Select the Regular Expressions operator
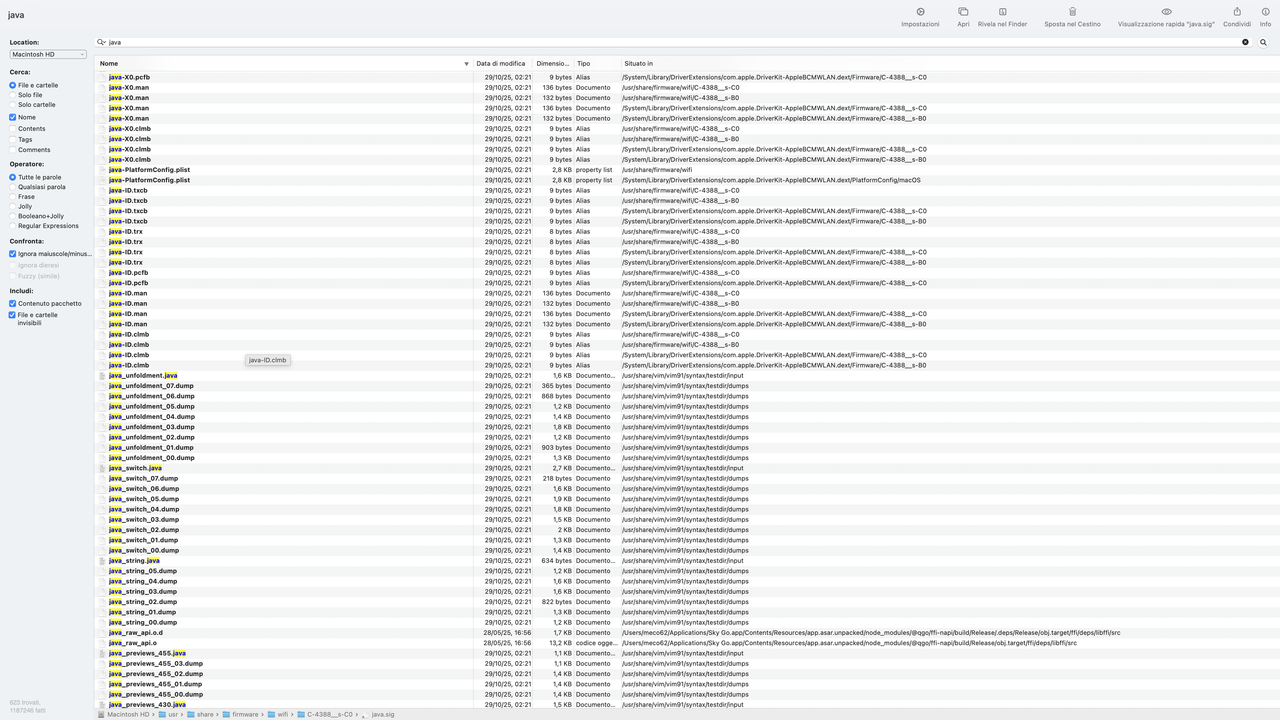Viewport: 1280px width, 720px height. [12, 226]
